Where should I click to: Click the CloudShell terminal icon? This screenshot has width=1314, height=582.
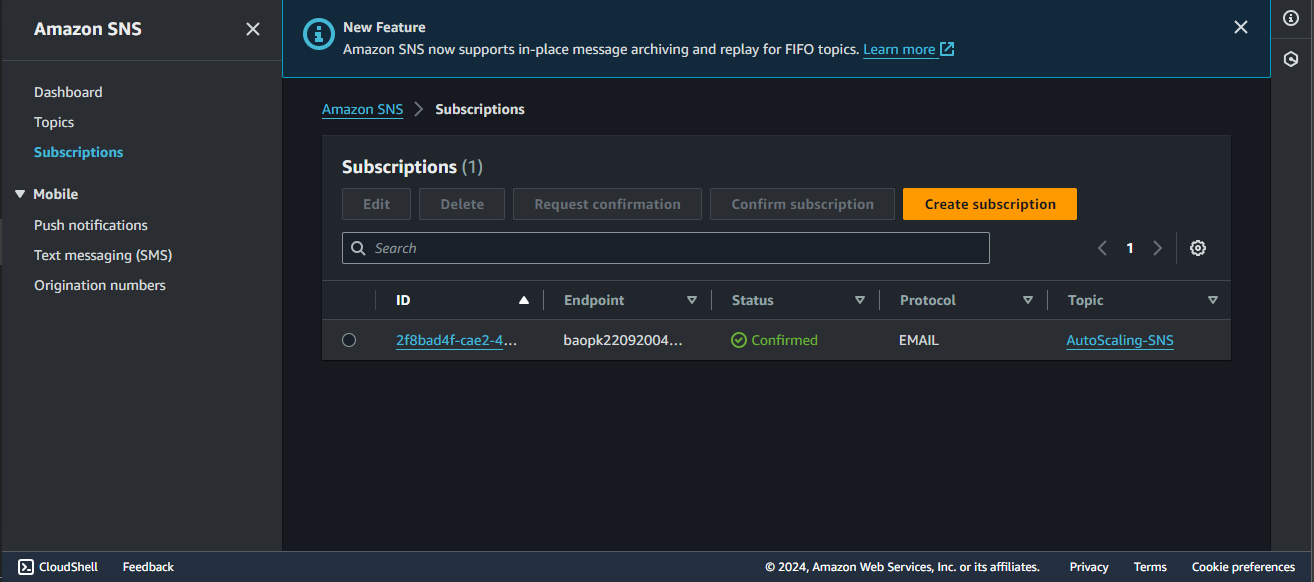tap(26, 567)
